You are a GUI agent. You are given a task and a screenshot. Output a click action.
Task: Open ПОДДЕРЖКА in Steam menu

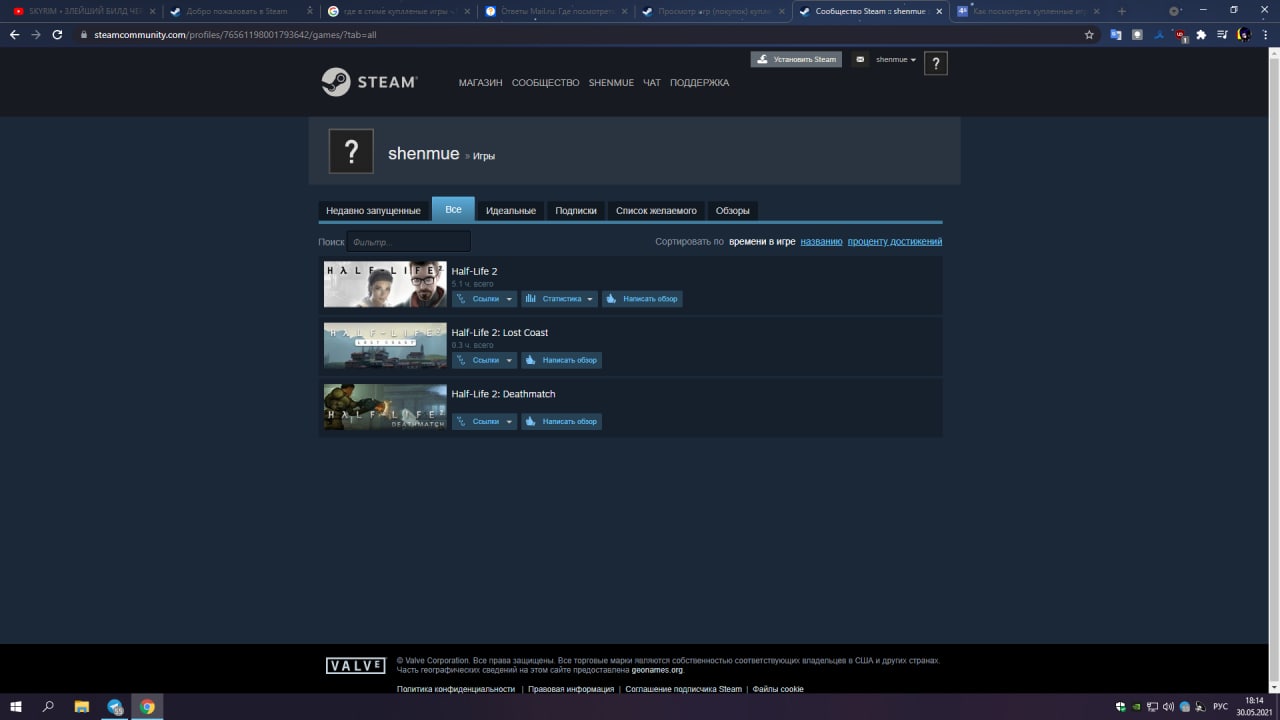pos(699,83)
